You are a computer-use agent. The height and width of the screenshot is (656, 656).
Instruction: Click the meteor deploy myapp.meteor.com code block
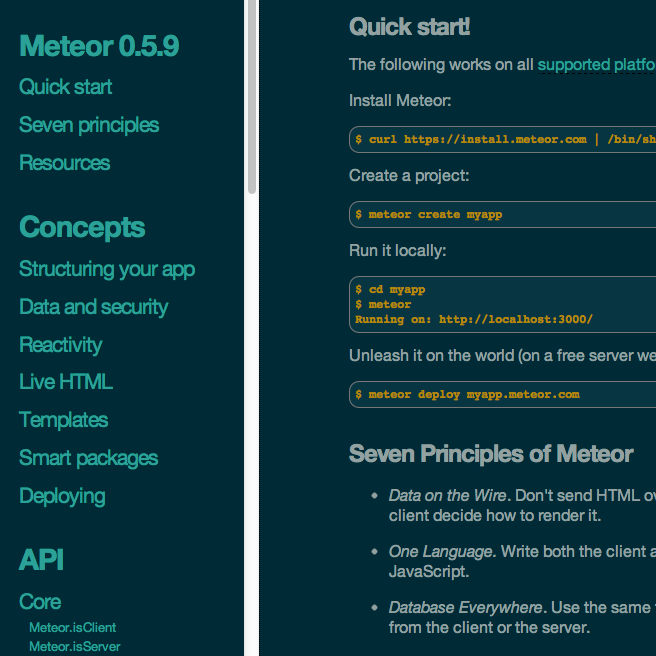pos(502,395)
